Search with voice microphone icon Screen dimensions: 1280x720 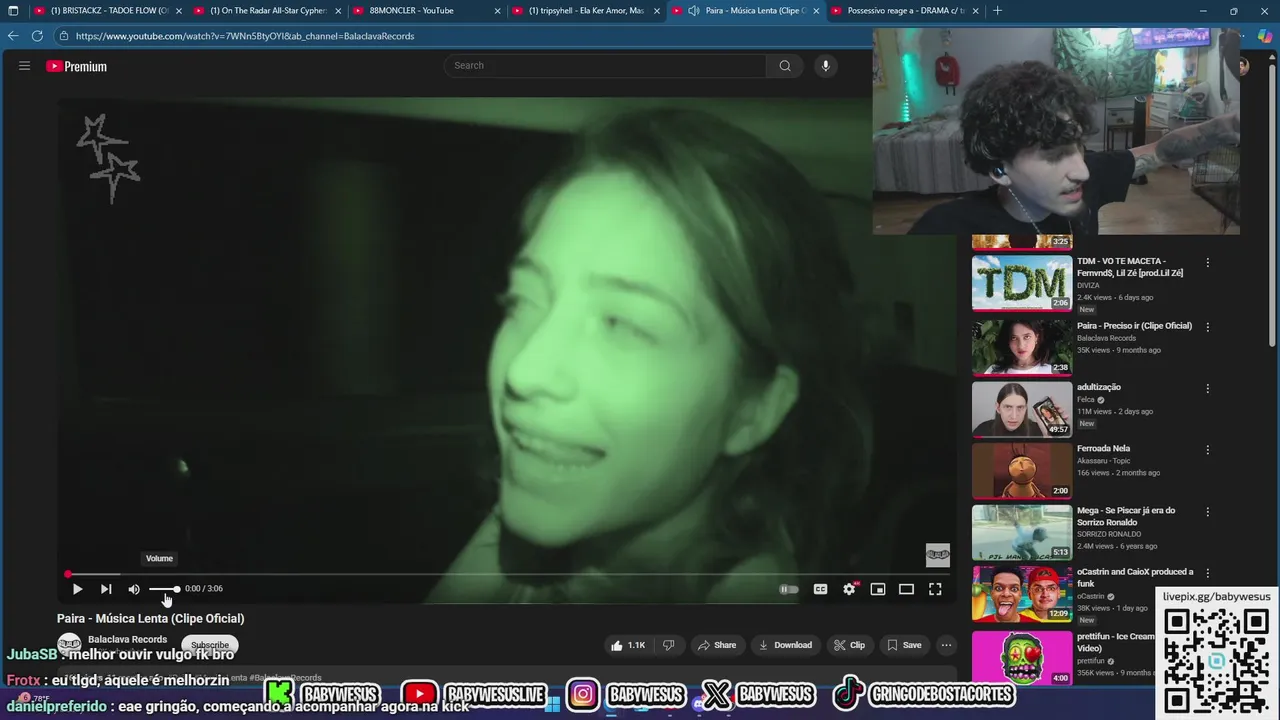[825, 66]
